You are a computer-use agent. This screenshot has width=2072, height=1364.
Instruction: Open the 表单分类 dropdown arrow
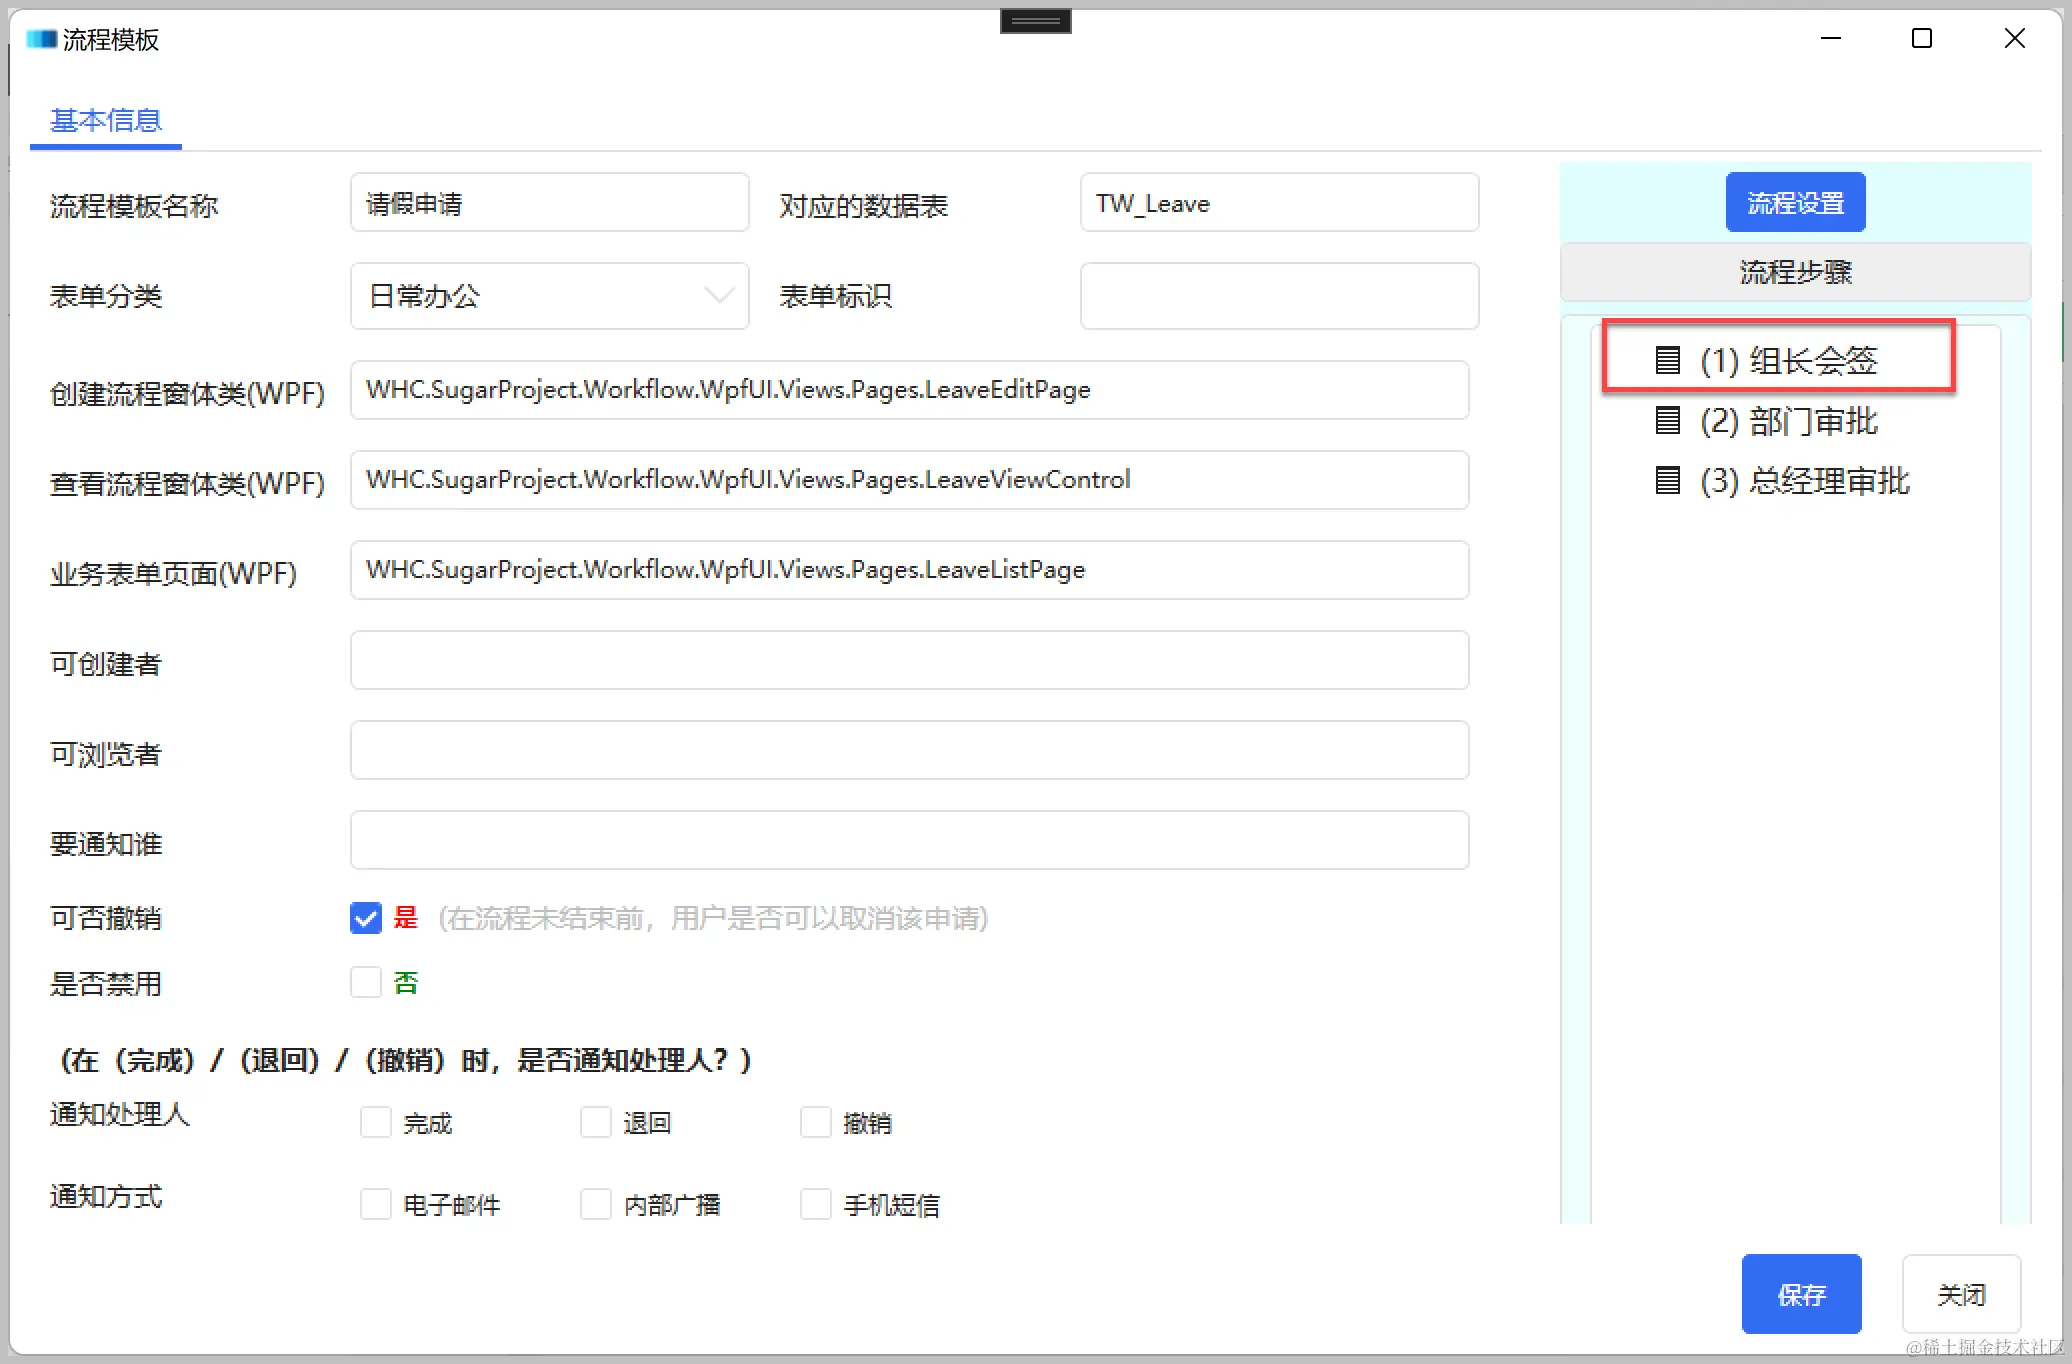point(719,296)
